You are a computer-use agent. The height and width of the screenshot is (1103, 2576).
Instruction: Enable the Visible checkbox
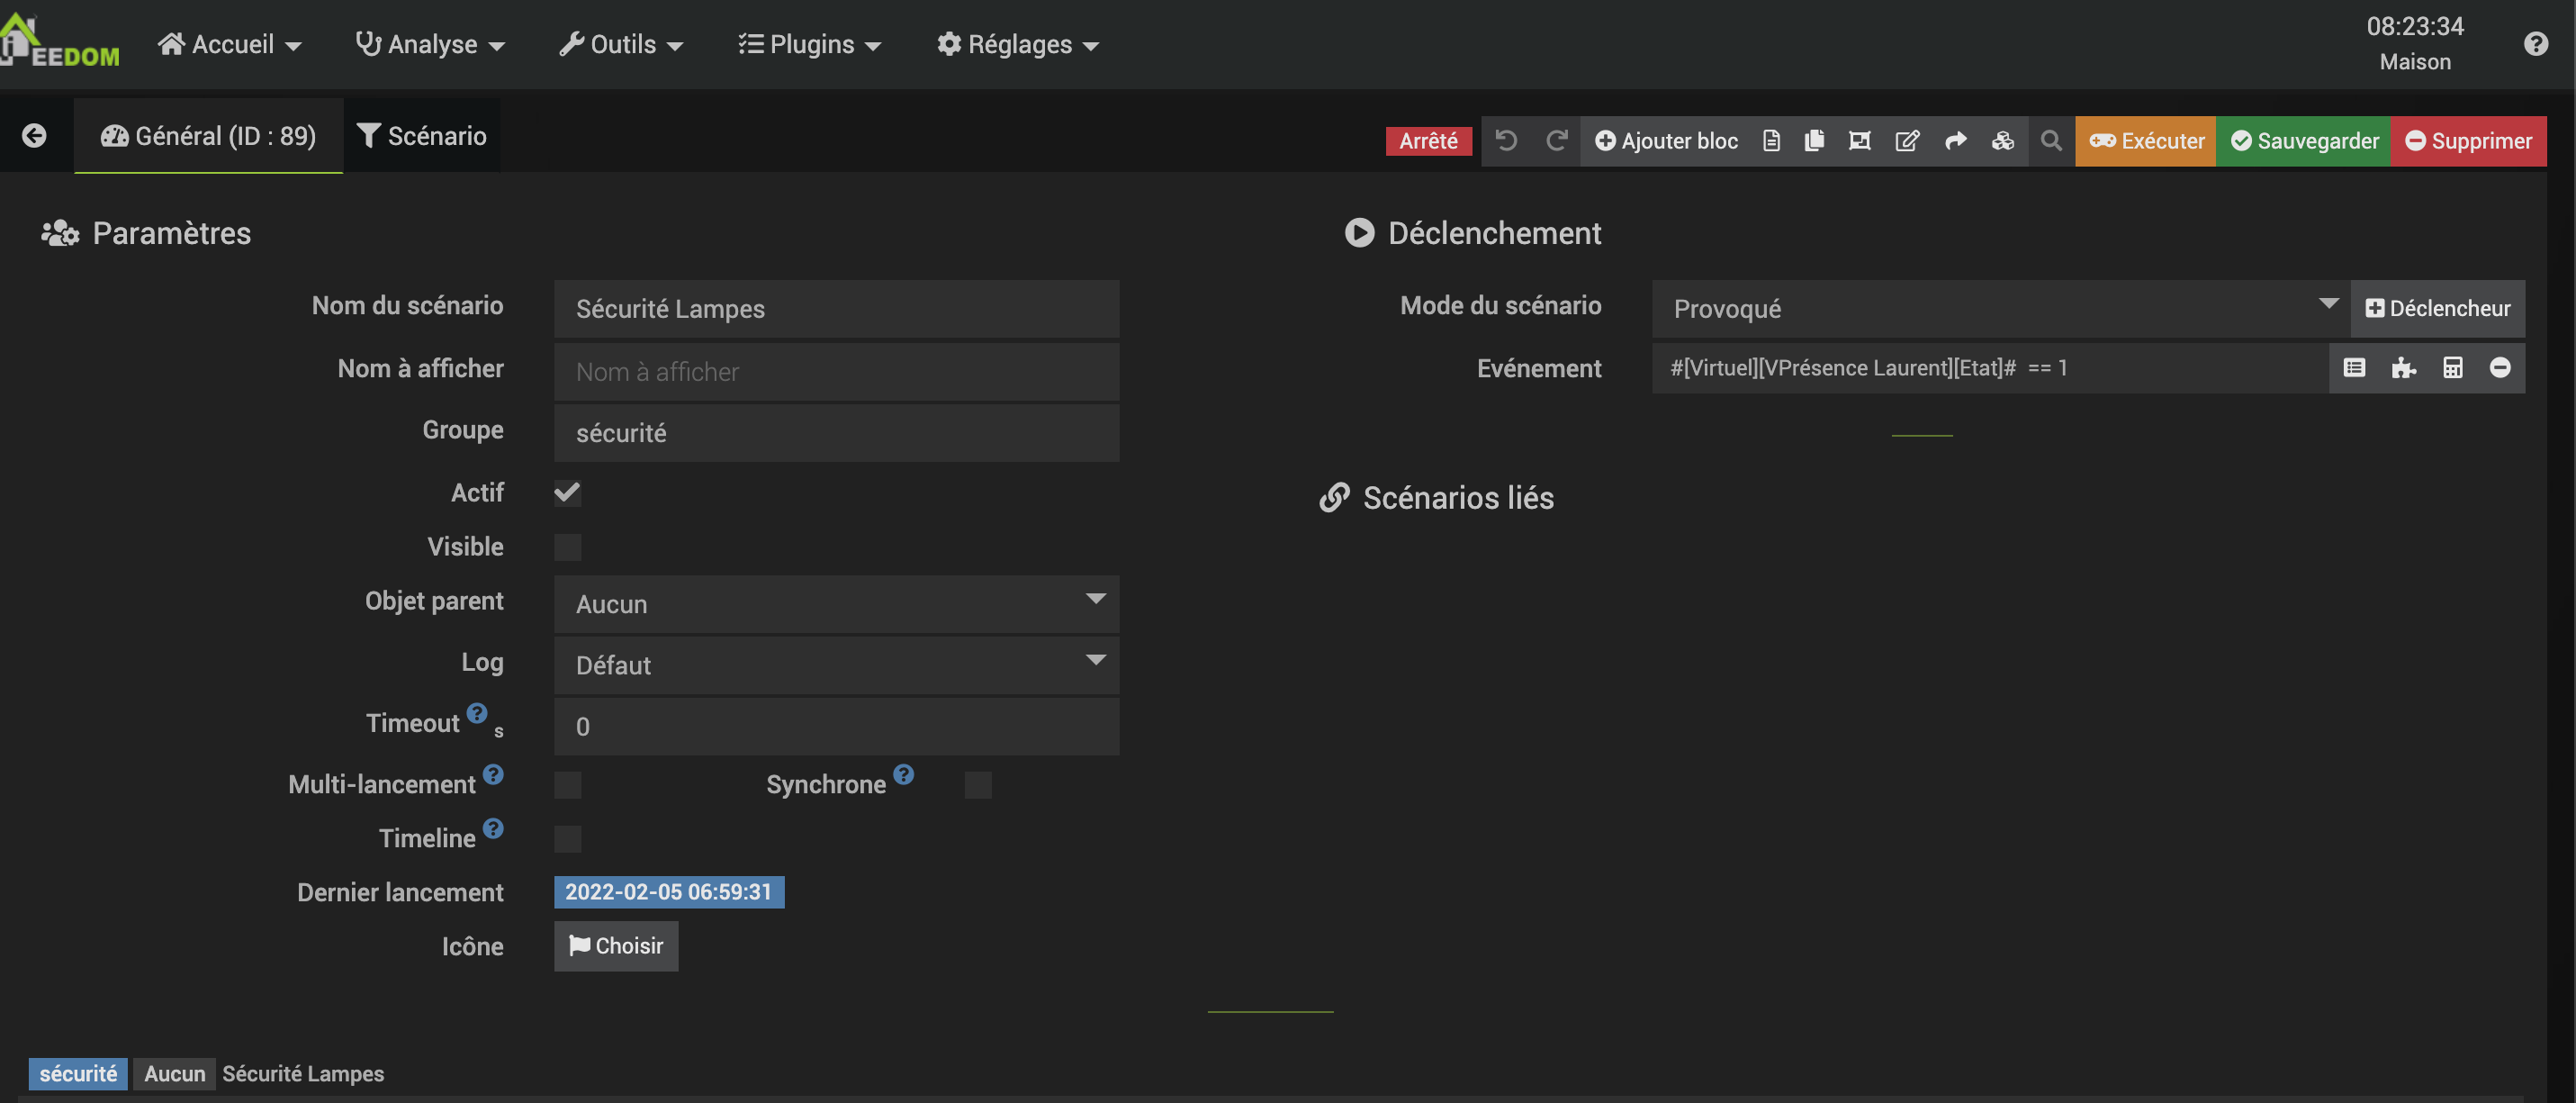pyautogui.click(x=567, y=547)
